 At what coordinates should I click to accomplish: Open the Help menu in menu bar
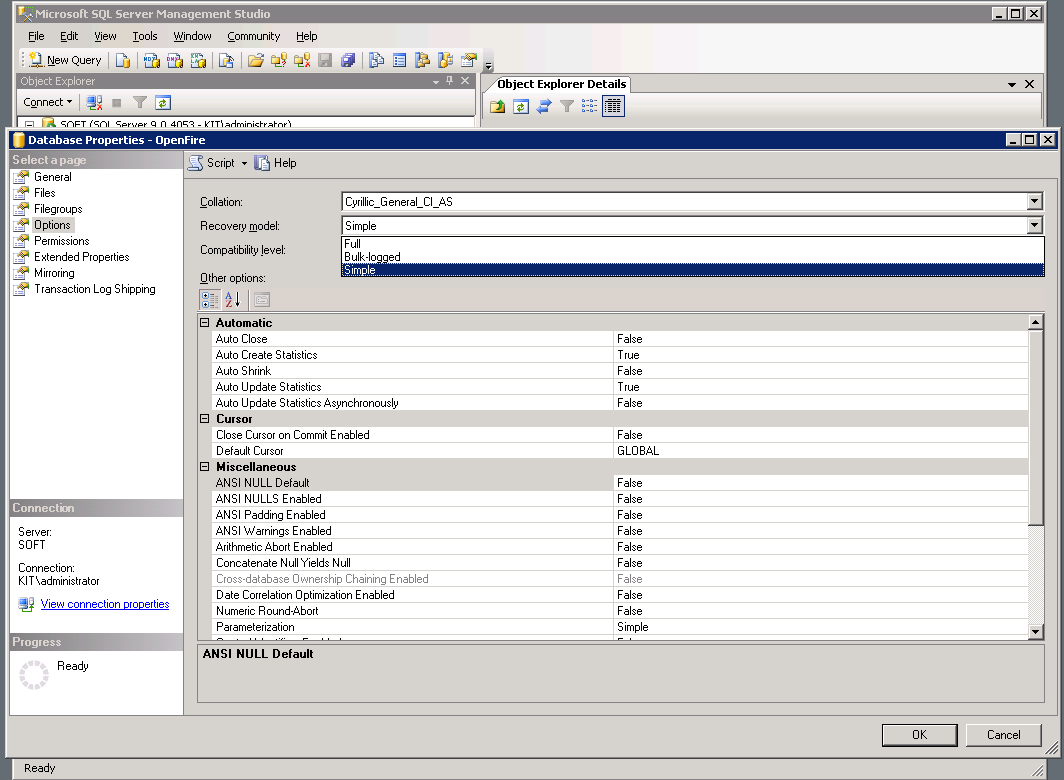[306, 36]
